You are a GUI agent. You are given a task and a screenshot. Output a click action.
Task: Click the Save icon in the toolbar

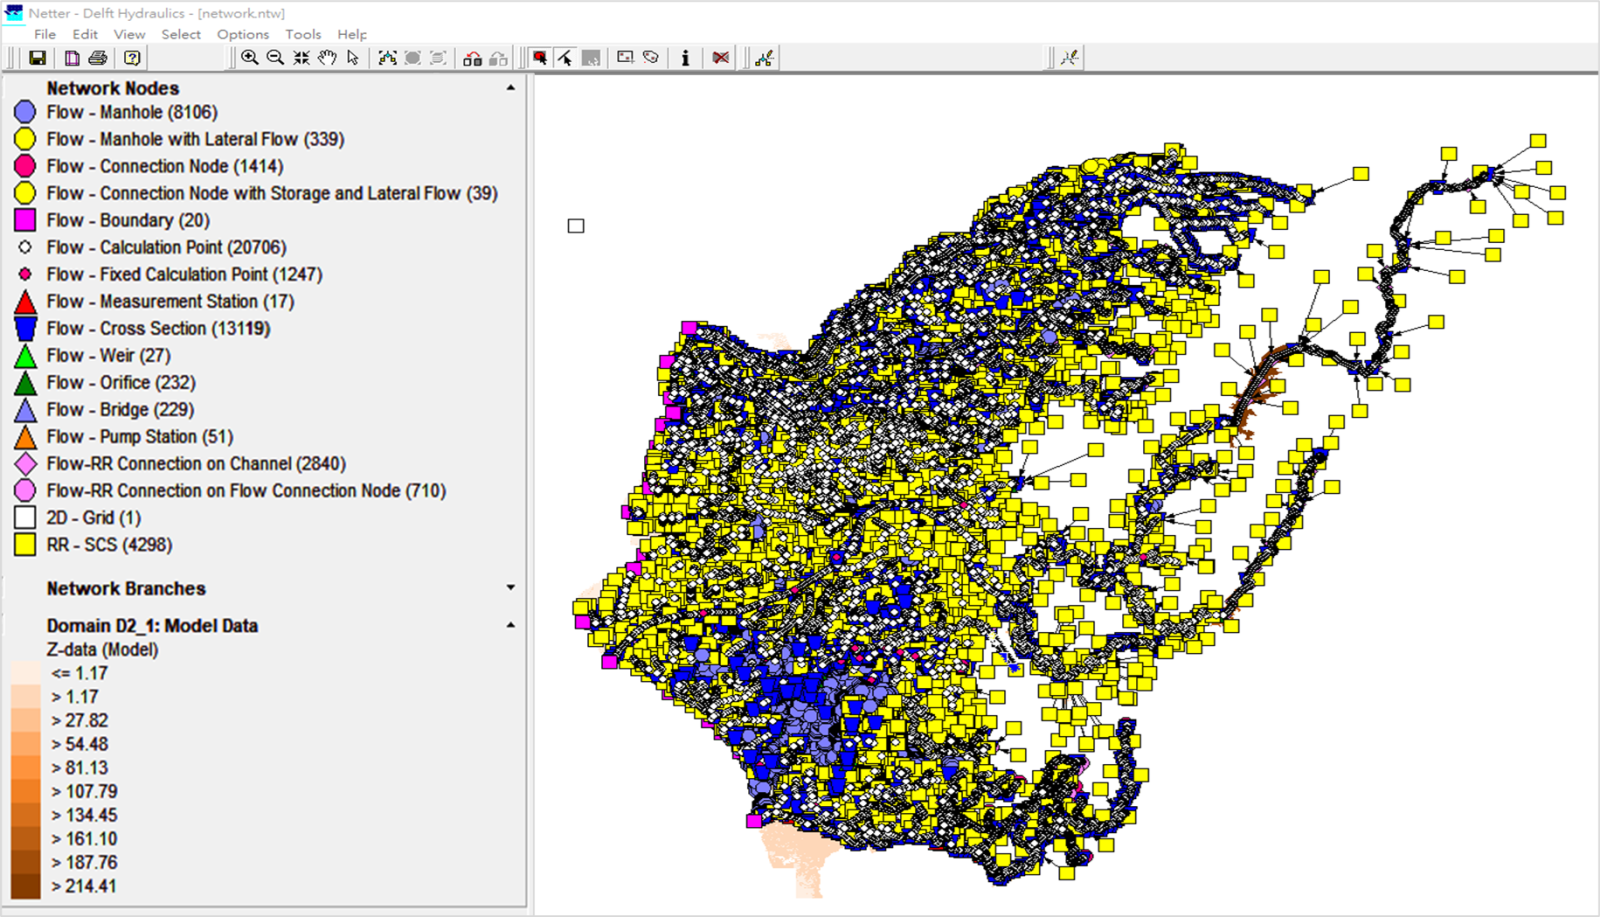37,58
